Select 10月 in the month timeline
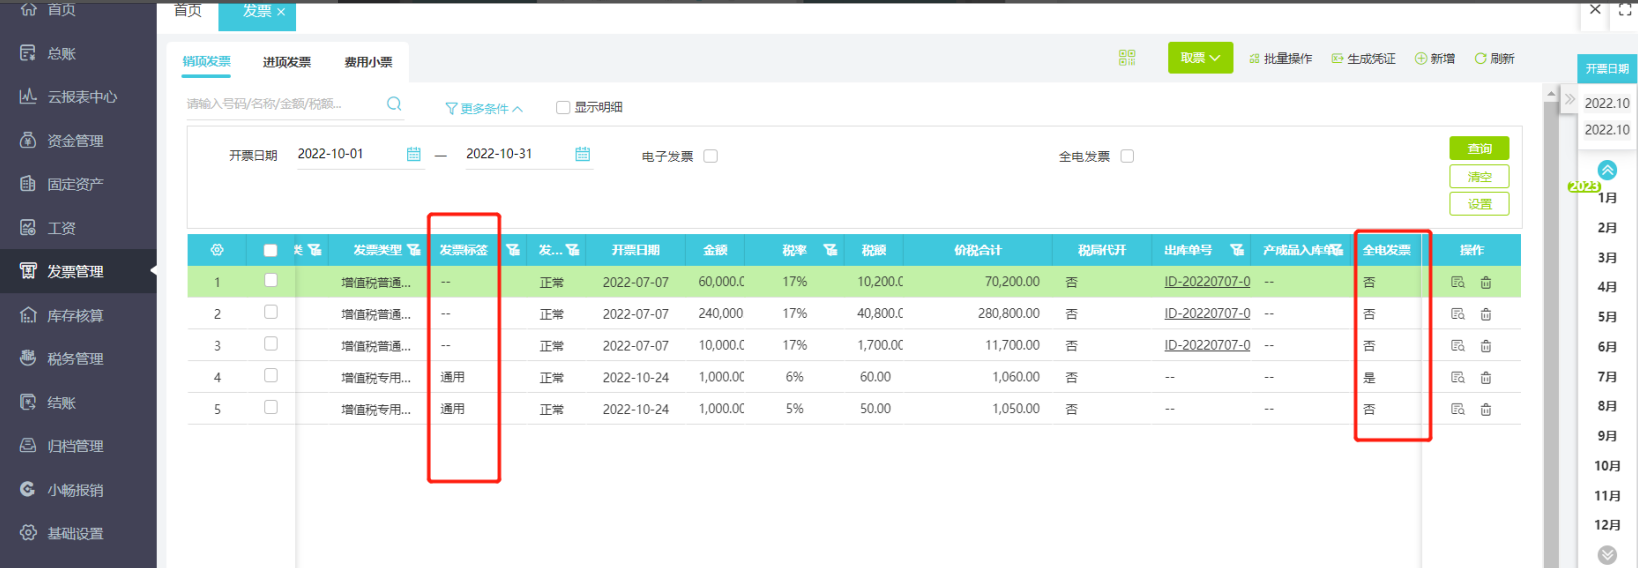 1607,466
